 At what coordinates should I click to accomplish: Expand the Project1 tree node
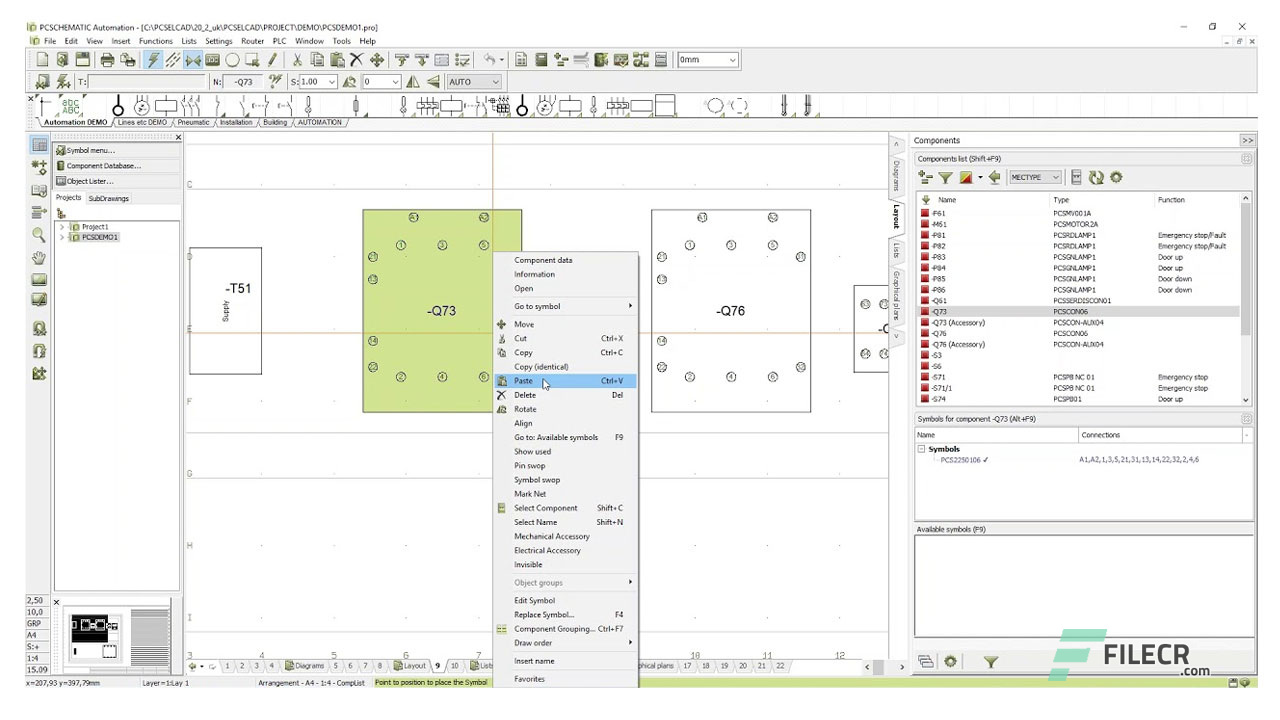click(x=62, y=227)
